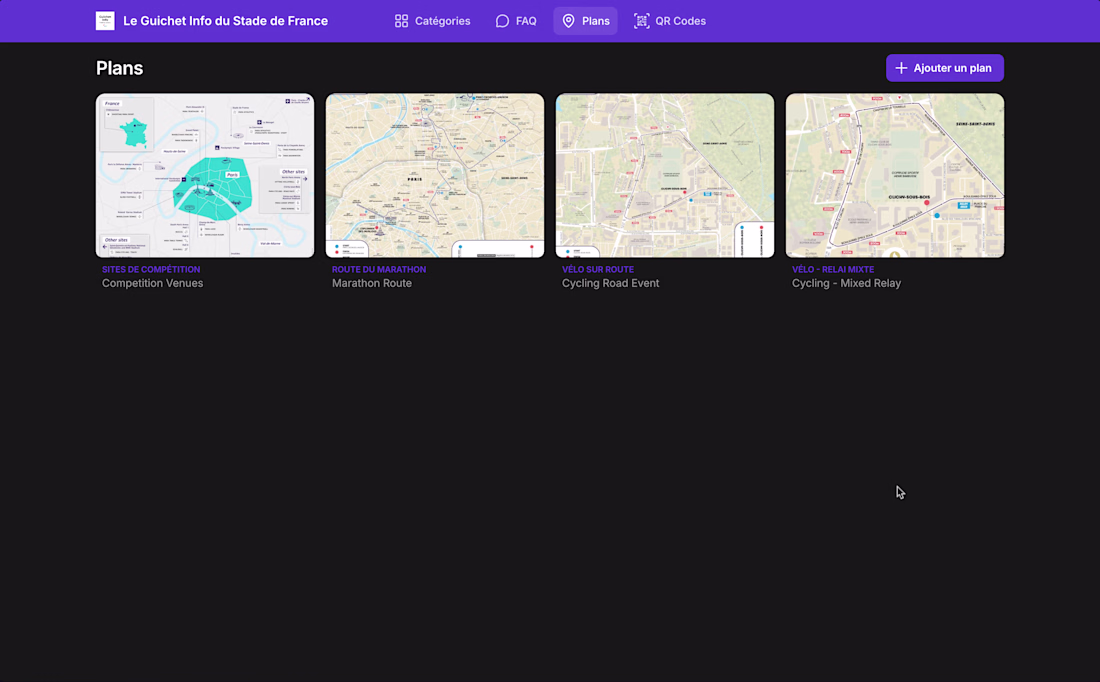Switch to the FAQ tab

tap(516, 21)
